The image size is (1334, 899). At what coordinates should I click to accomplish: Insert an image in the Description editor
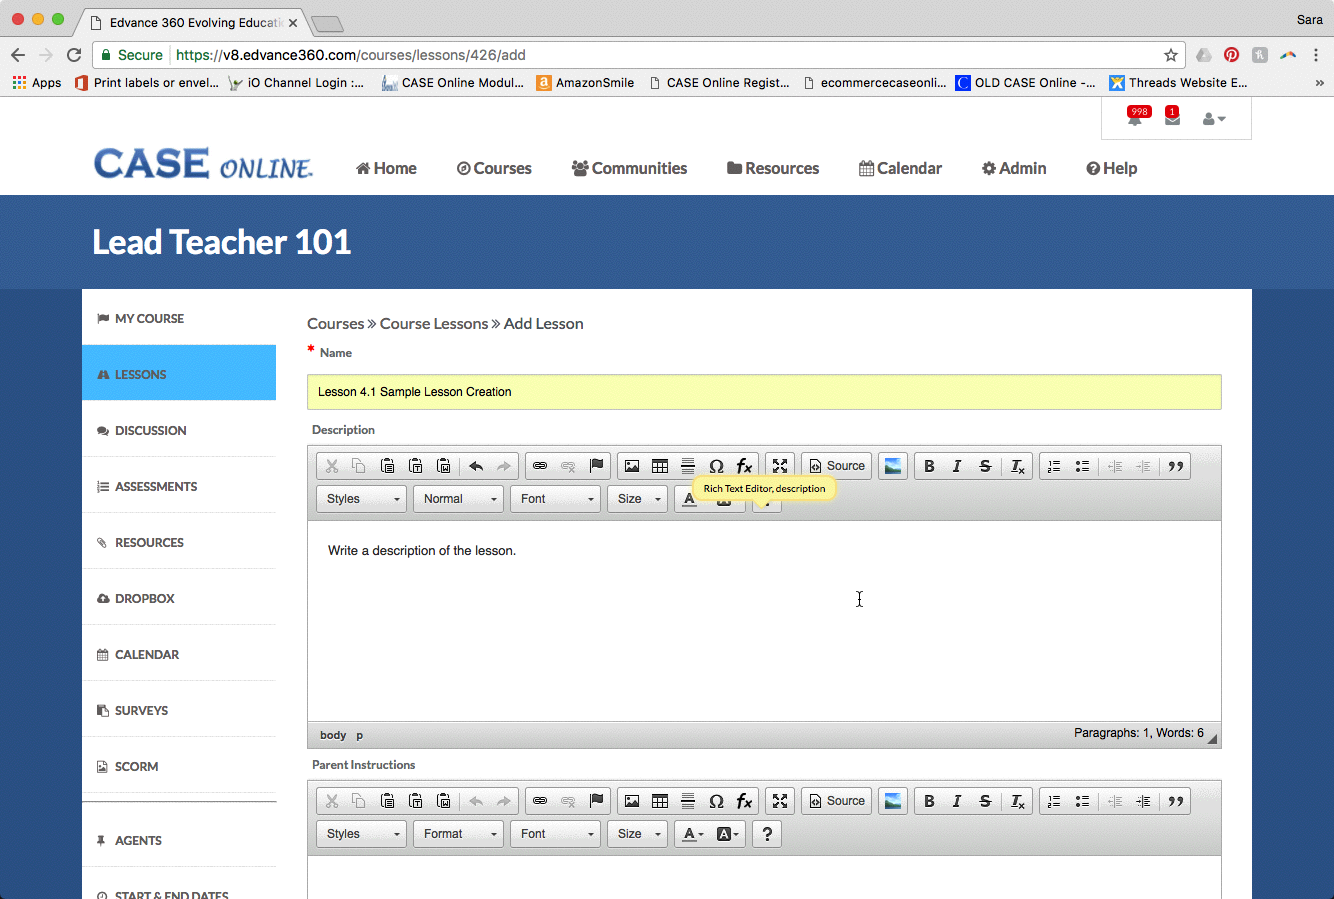[x=632, y=466]
